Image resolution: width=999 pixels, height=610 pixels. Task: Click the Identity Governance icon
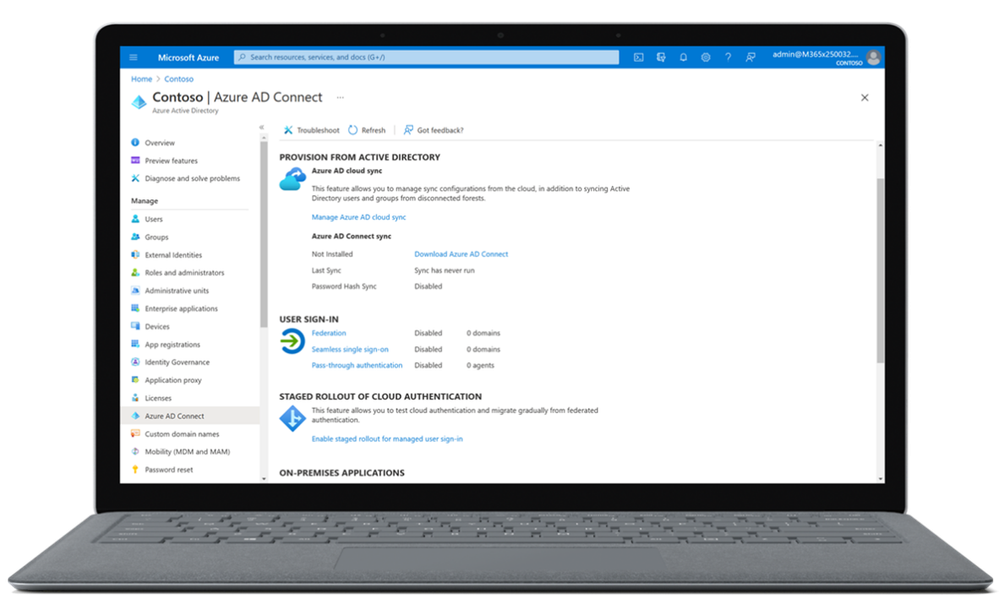coord(135,361)
